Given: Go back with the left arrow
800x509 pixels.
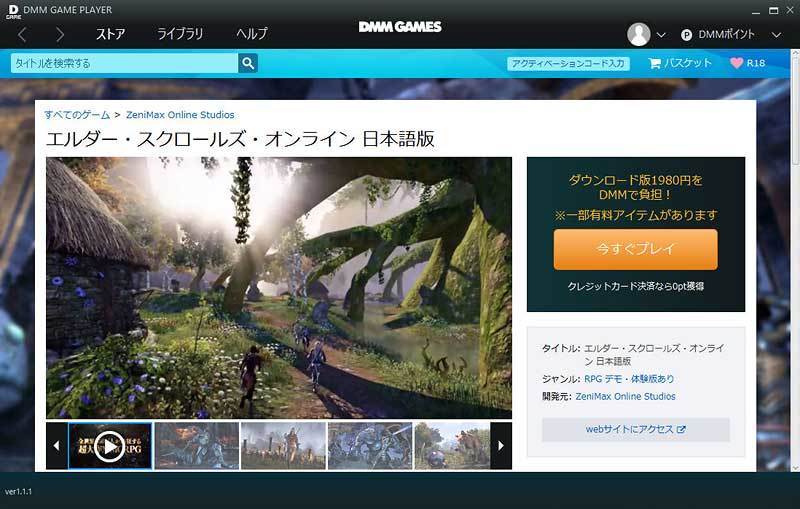Looking at the screenshot, I should point(22,35).
